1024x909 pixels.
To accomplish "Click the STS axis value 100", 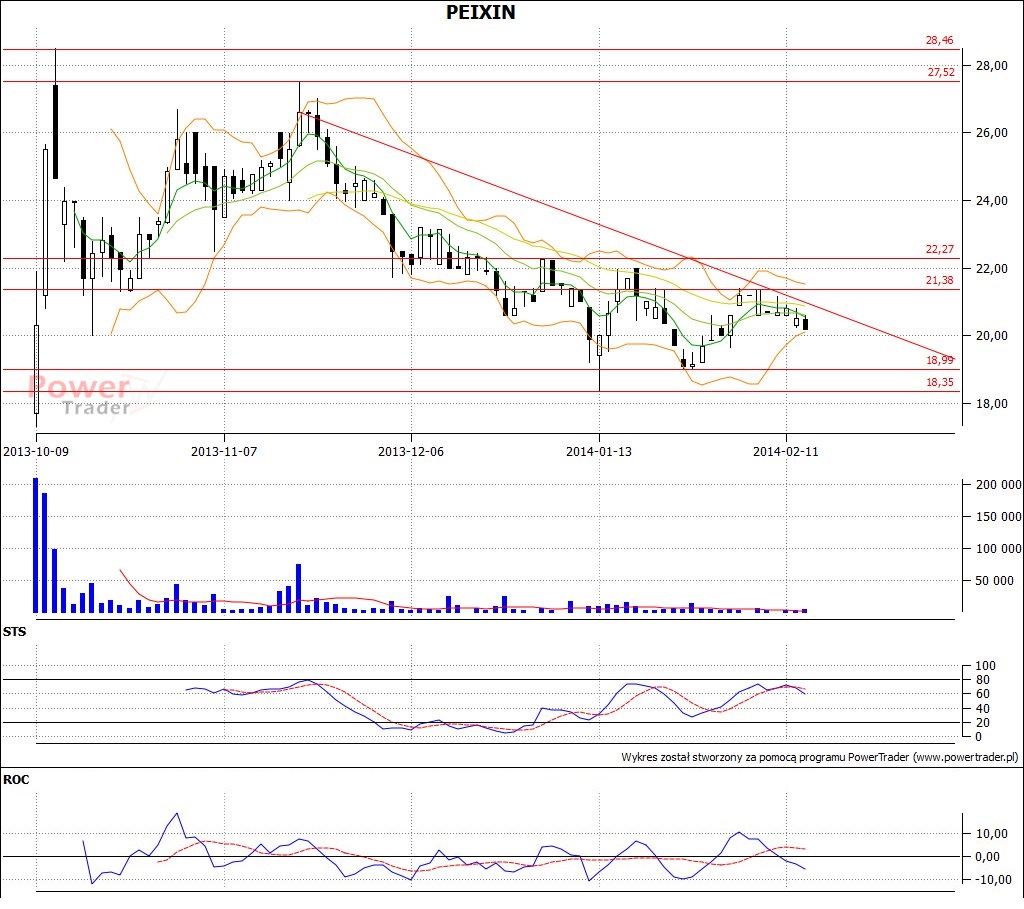I will coord(985,667).
